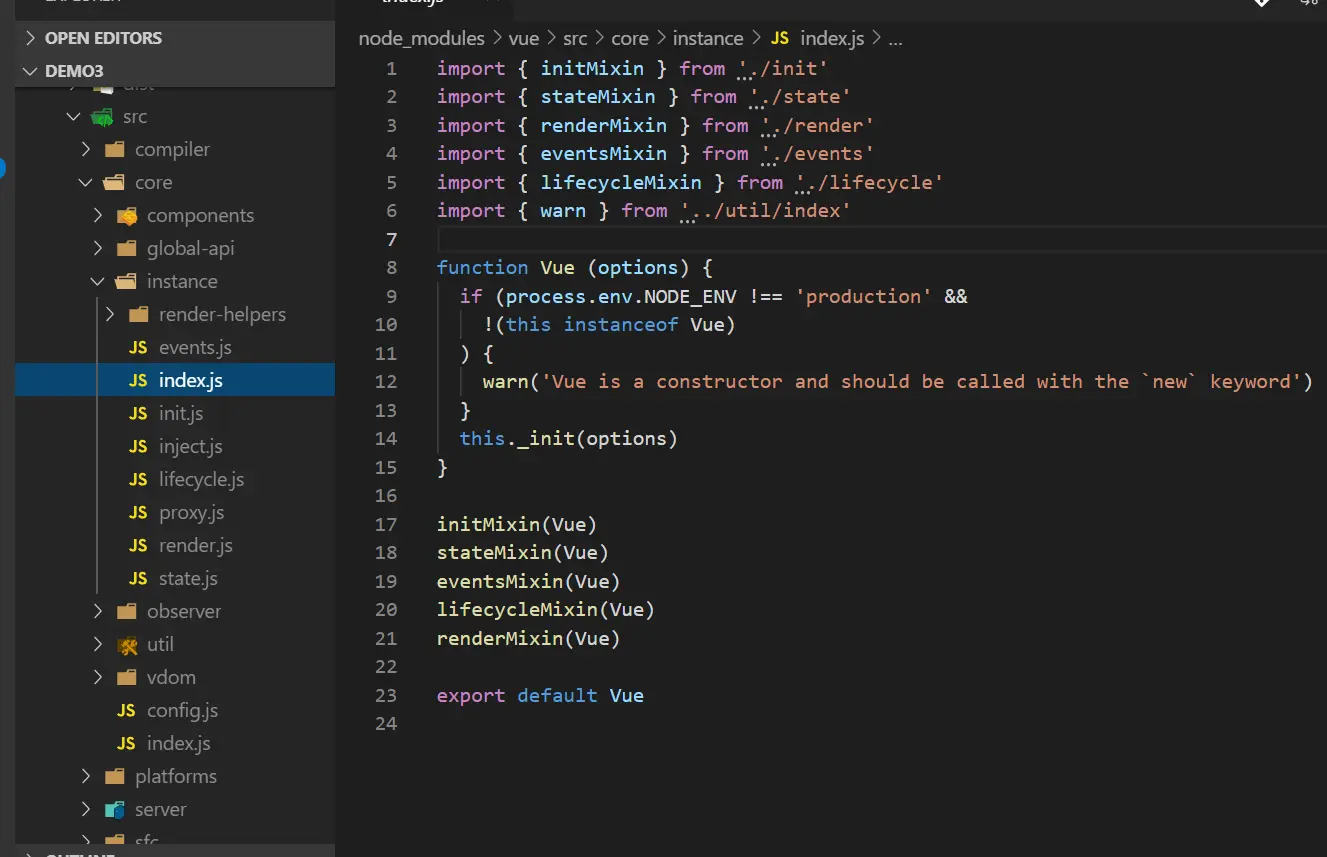Click the vdom folder icon
The image size is (1327, 857).
[x=127, y=678]
